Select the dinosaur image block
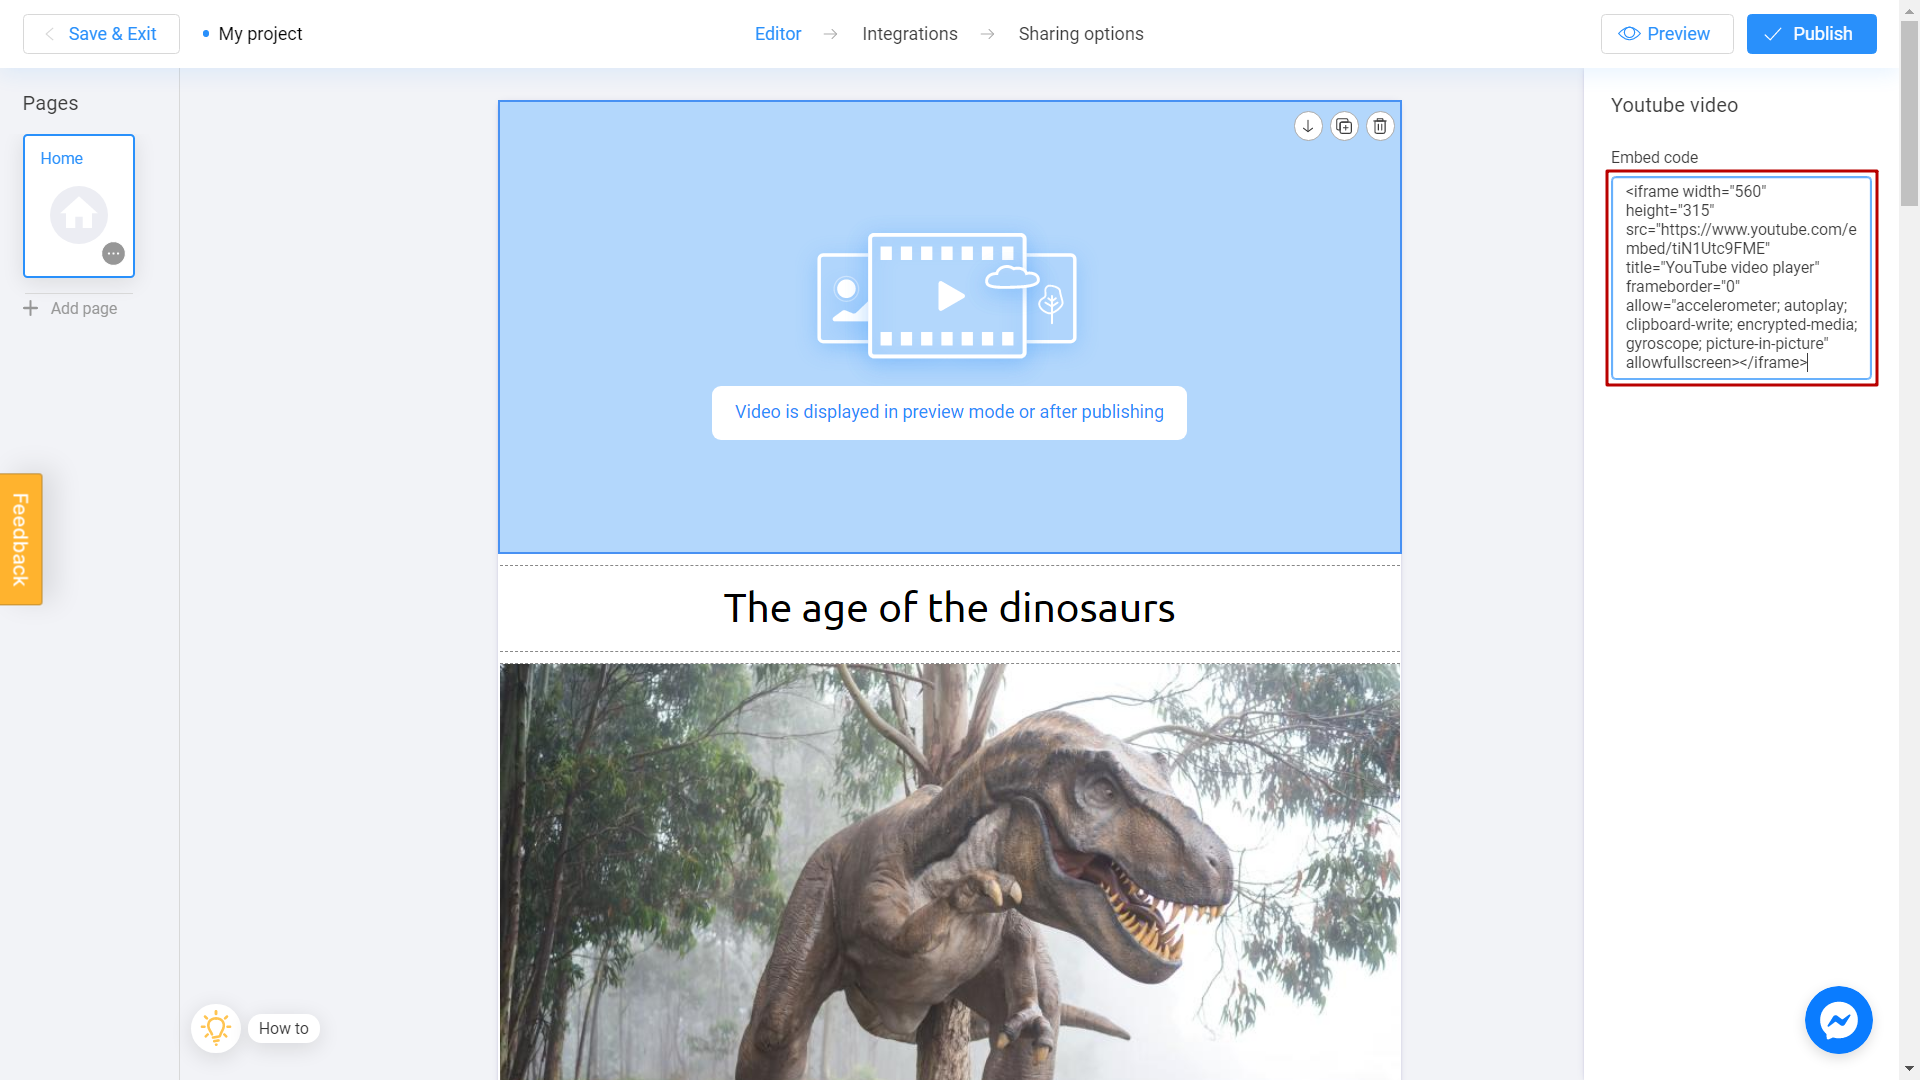The width and height of the screenshot is (1920, 1080). point(950,870)
